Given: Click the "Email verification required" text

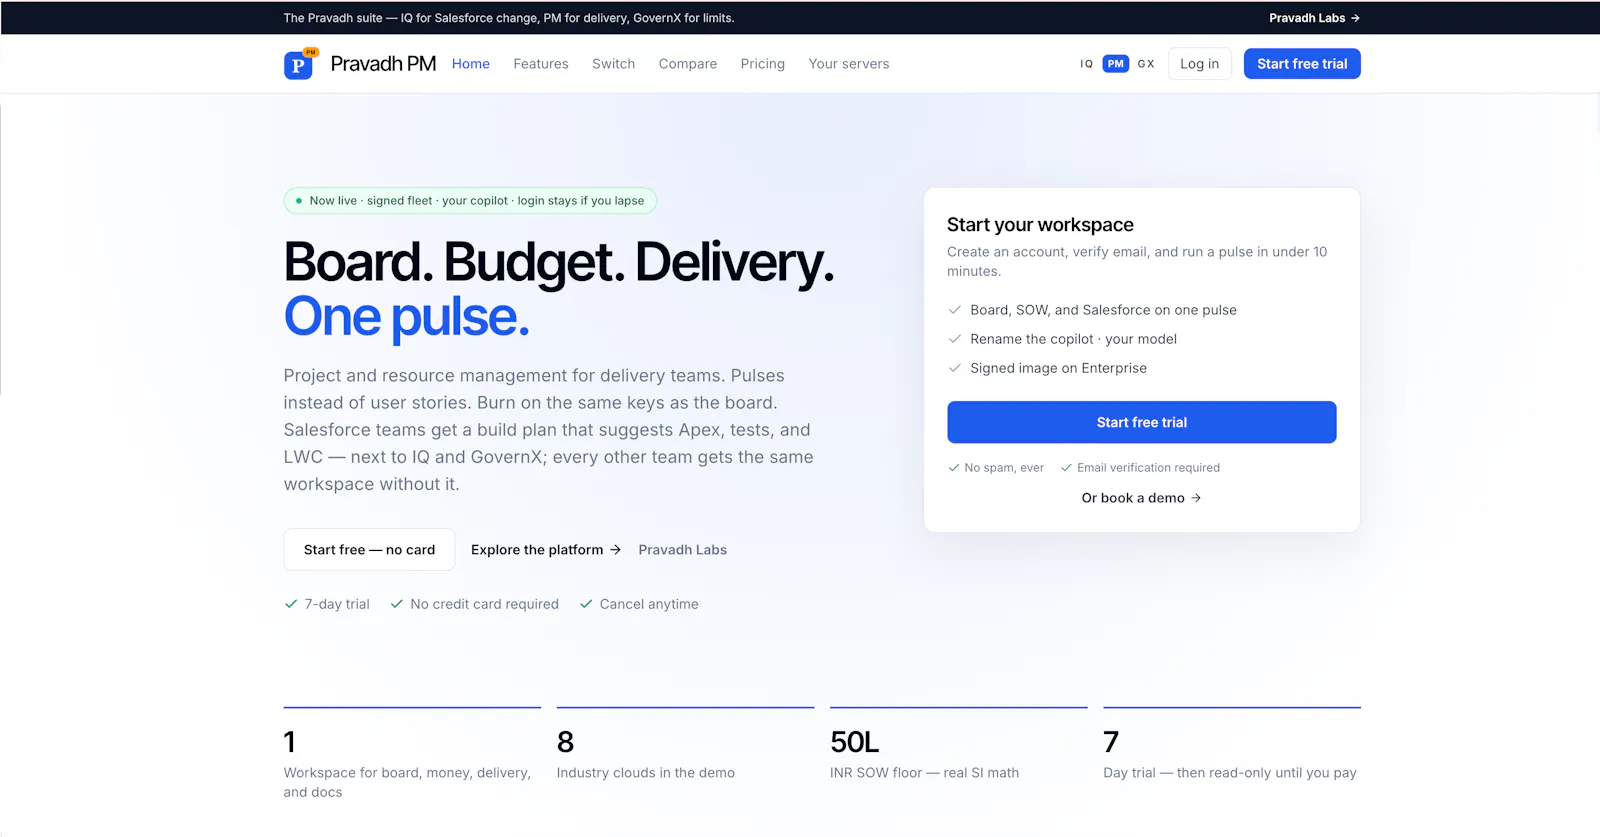Looking at the screenshot, I should (x=1148, y=468).
